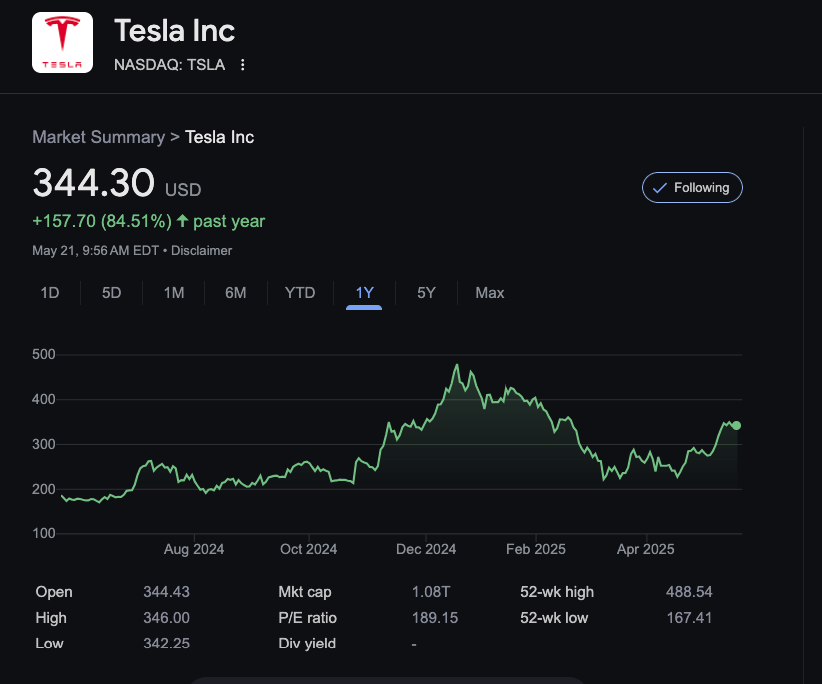This screenshot has width=822, height=684.
Task: Click the 52-wk high label
Action: [557, 592]
